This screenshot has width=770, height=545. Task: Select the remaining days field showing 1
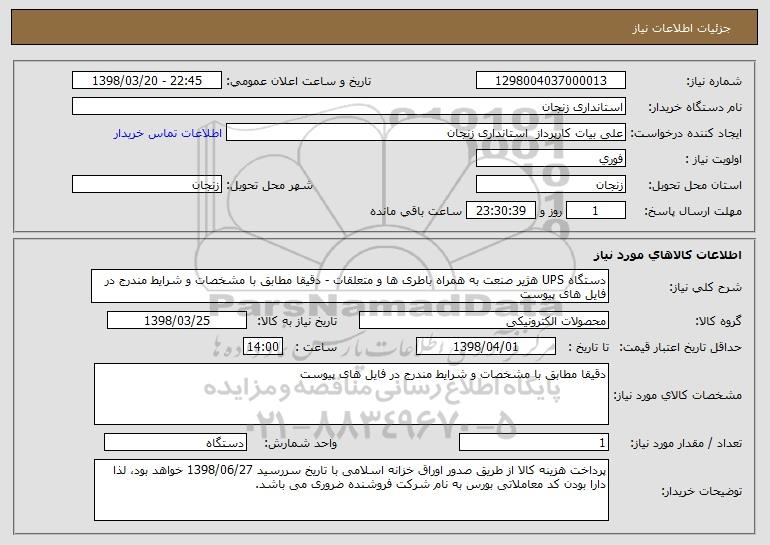pos(596,211)
